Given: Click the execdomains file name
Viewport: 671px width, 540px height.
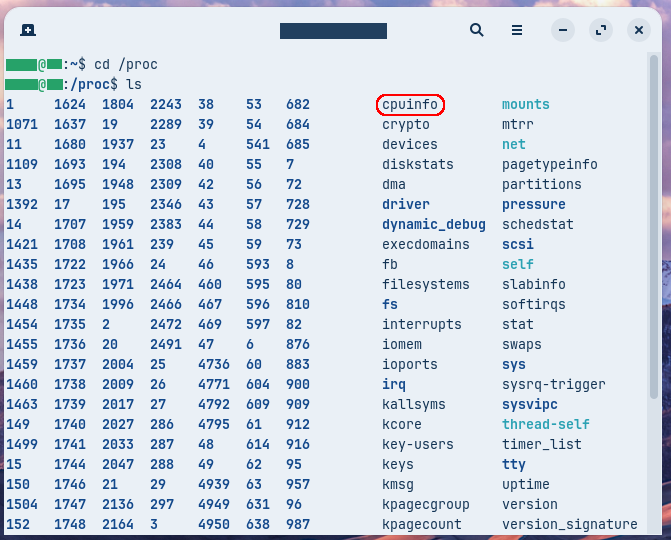Looking at the screenshot, I should tap(425, 244).
